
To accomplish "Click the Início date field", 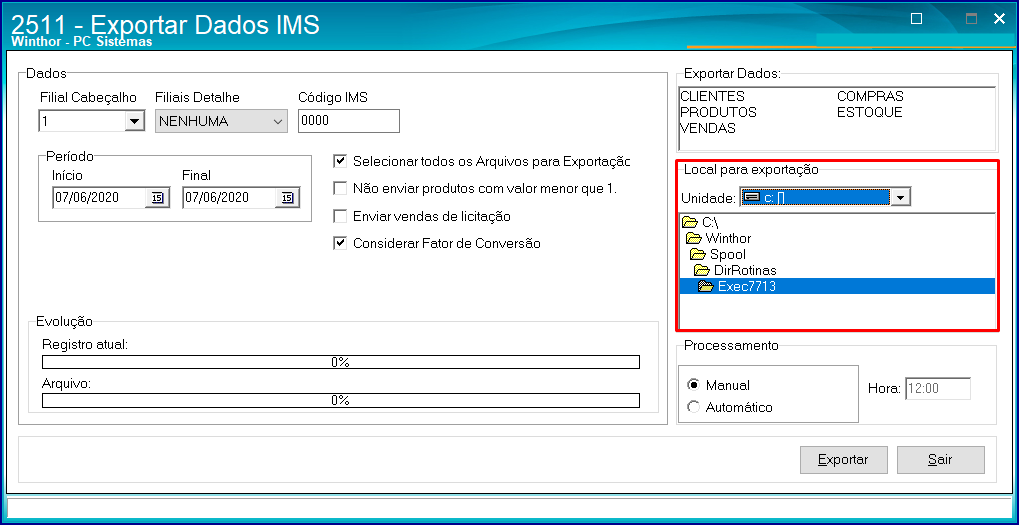I will (x=99, y=198).
